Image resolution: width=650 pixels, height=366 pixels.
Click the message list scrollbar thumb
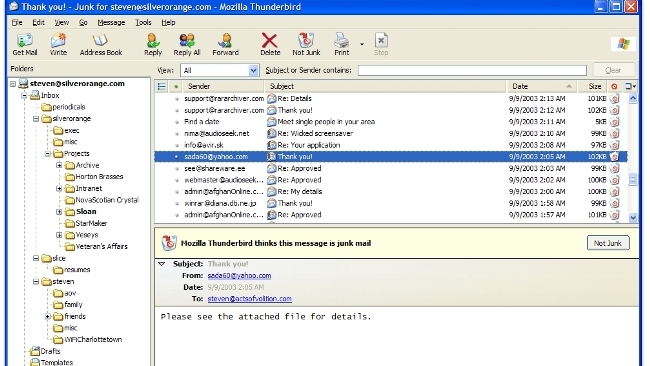coord(633,179)
